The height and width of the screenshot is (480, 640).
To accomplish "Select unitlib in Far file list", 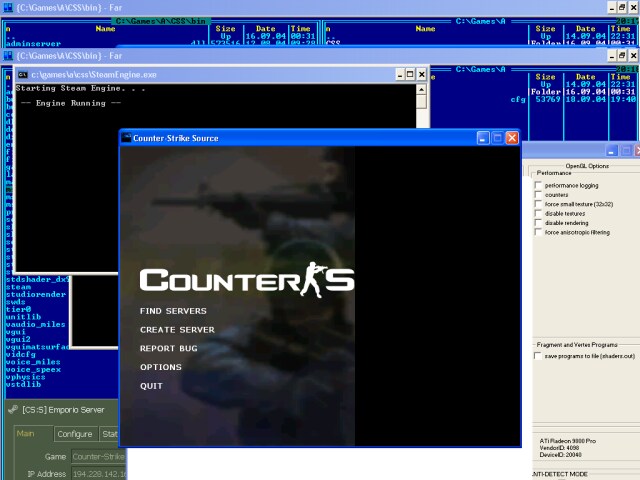I will tap(23, 317).
